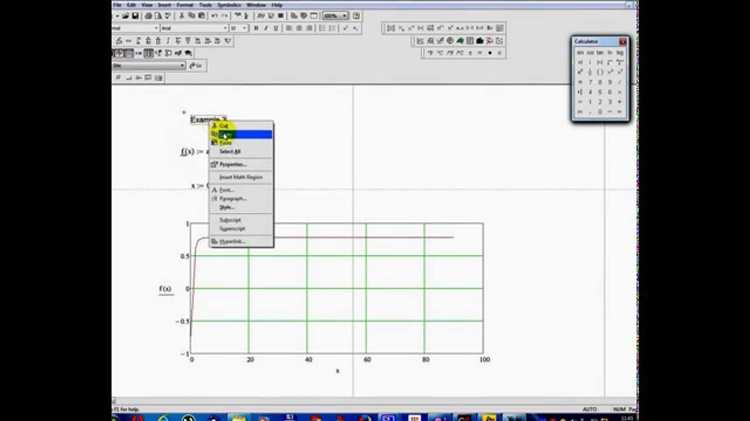Click digit 5 in Calculator palette
The image size is (750, 421).
click(x=600, y=92)
